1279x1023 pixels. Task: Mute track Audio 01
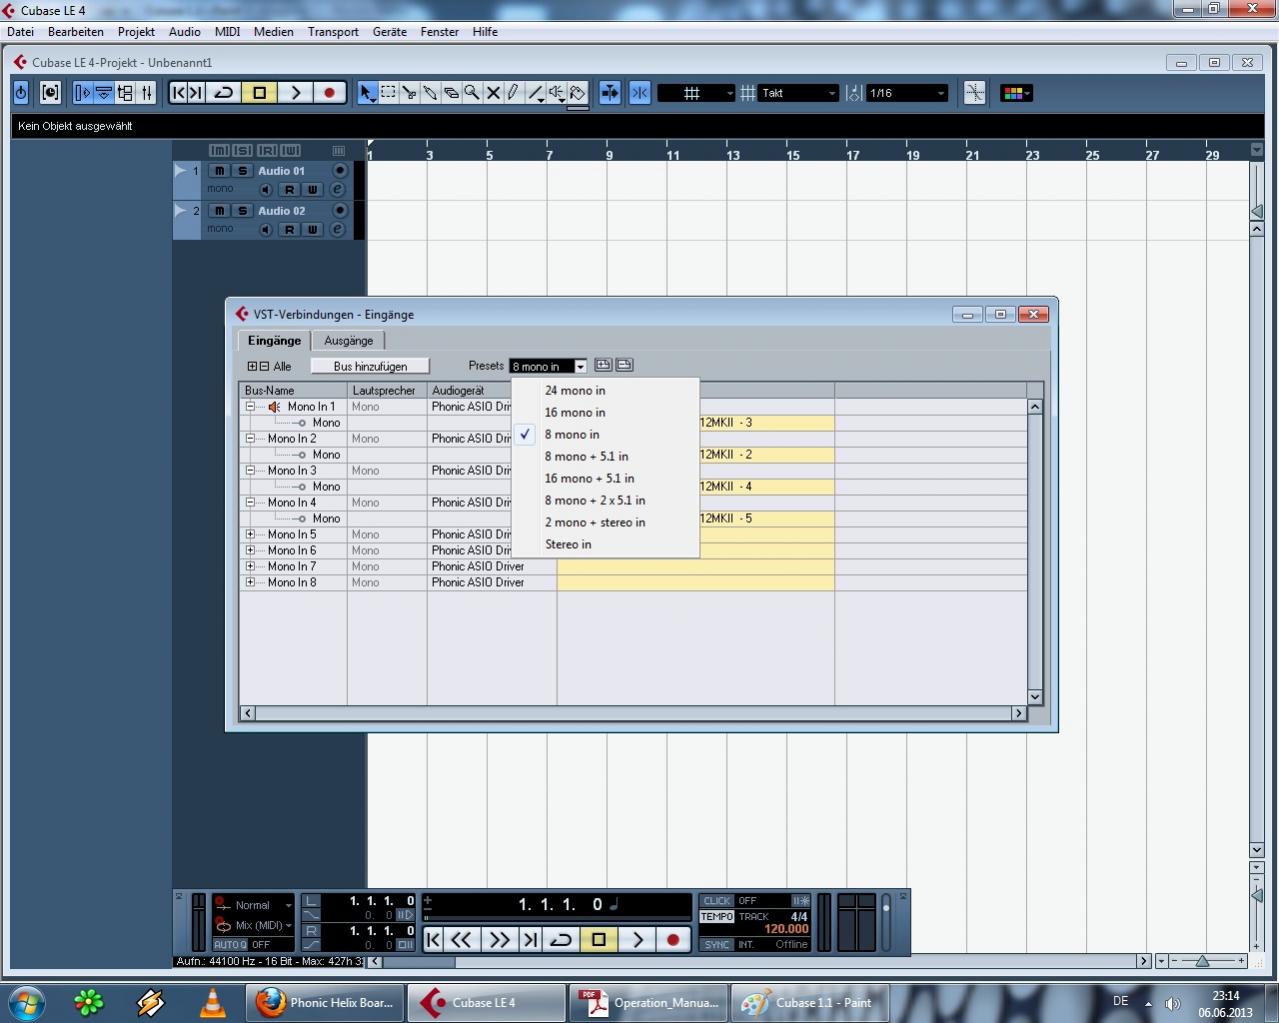(x=219, y=171)
